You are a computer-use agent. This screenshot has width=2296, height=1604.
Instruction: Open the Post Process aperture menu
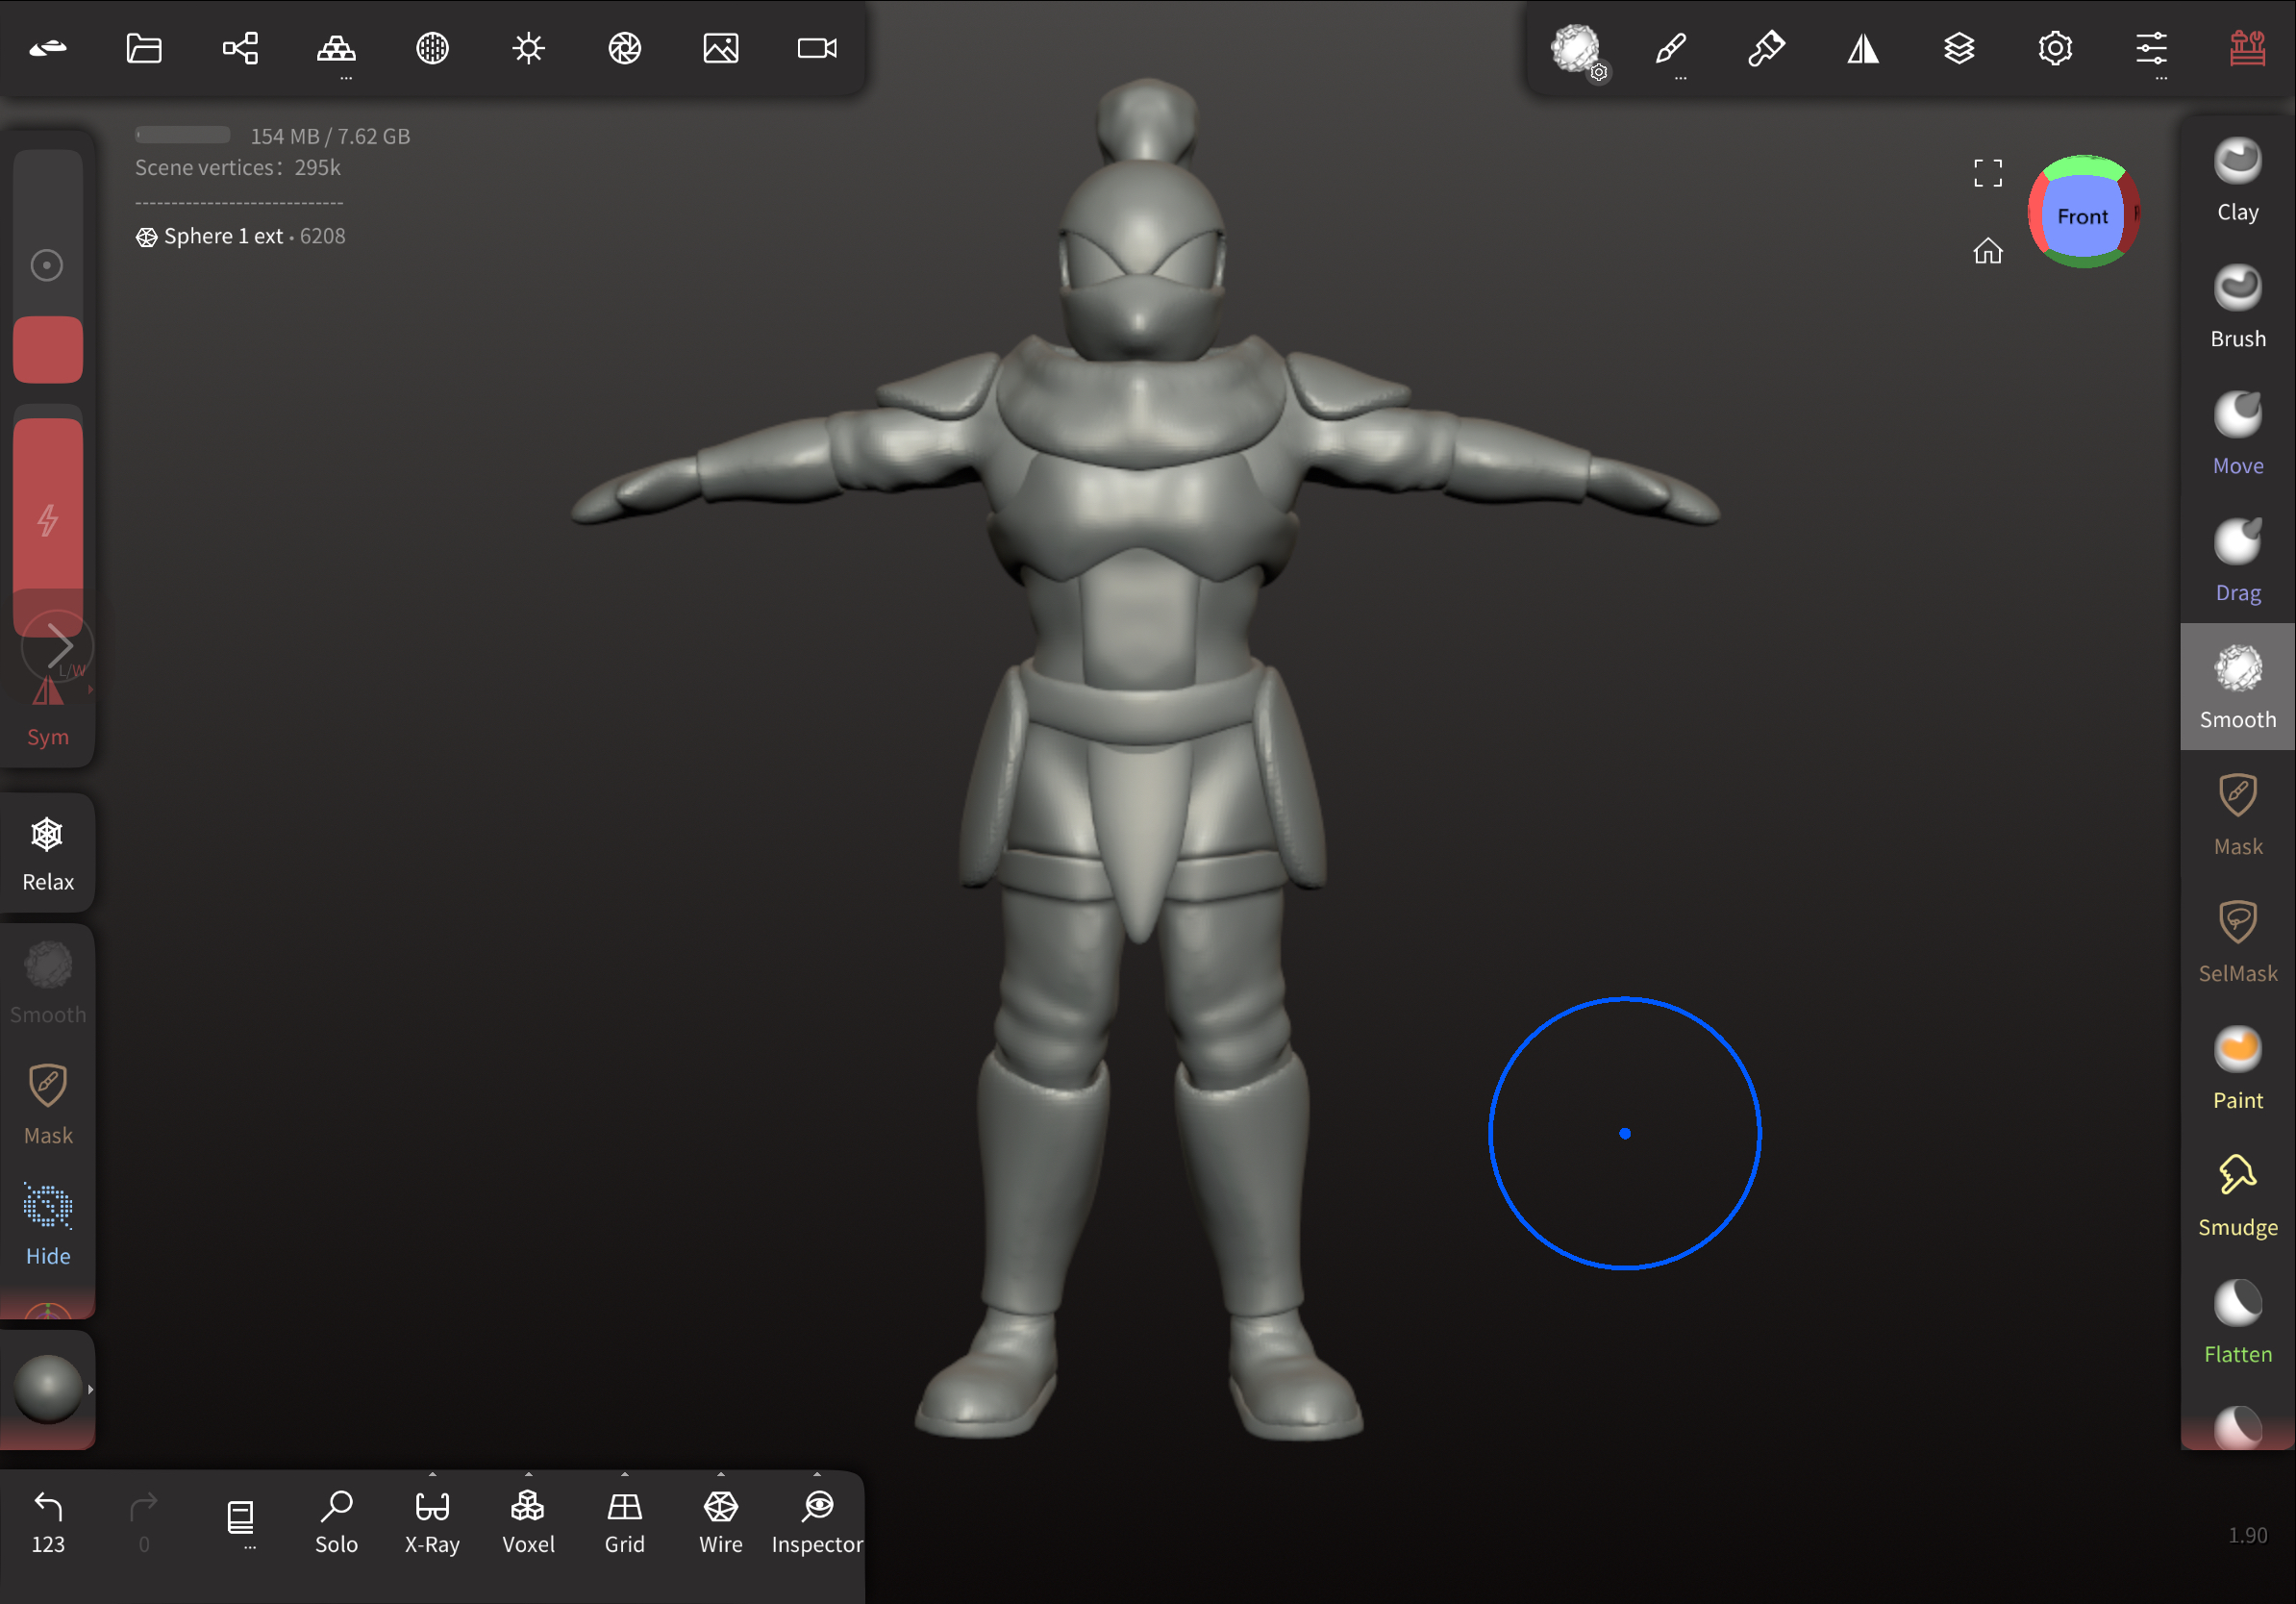coord(624,48)
